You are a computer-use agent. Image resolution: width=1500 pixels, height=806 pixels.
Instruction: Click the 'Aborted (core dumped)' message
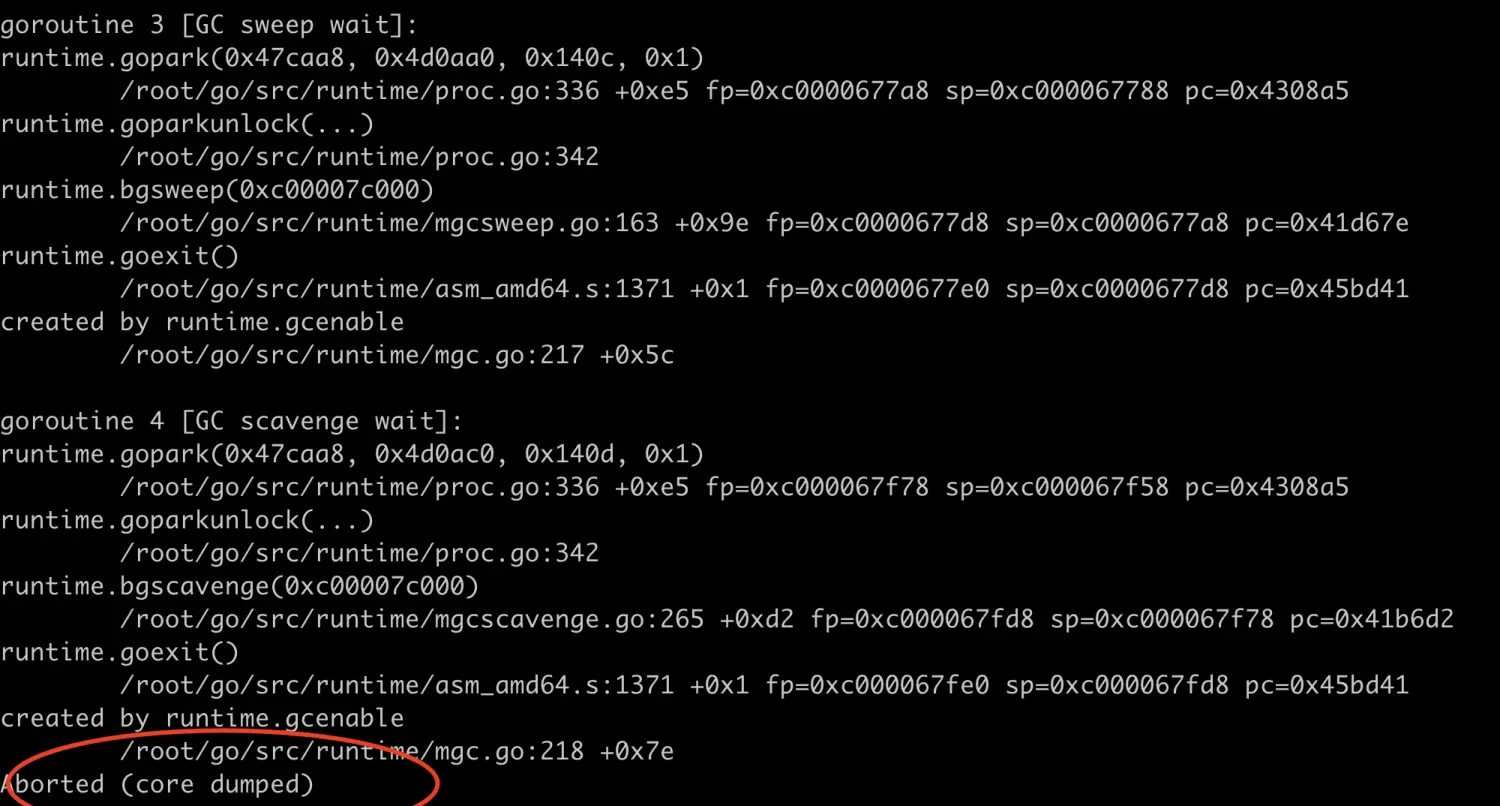point(157,784)
